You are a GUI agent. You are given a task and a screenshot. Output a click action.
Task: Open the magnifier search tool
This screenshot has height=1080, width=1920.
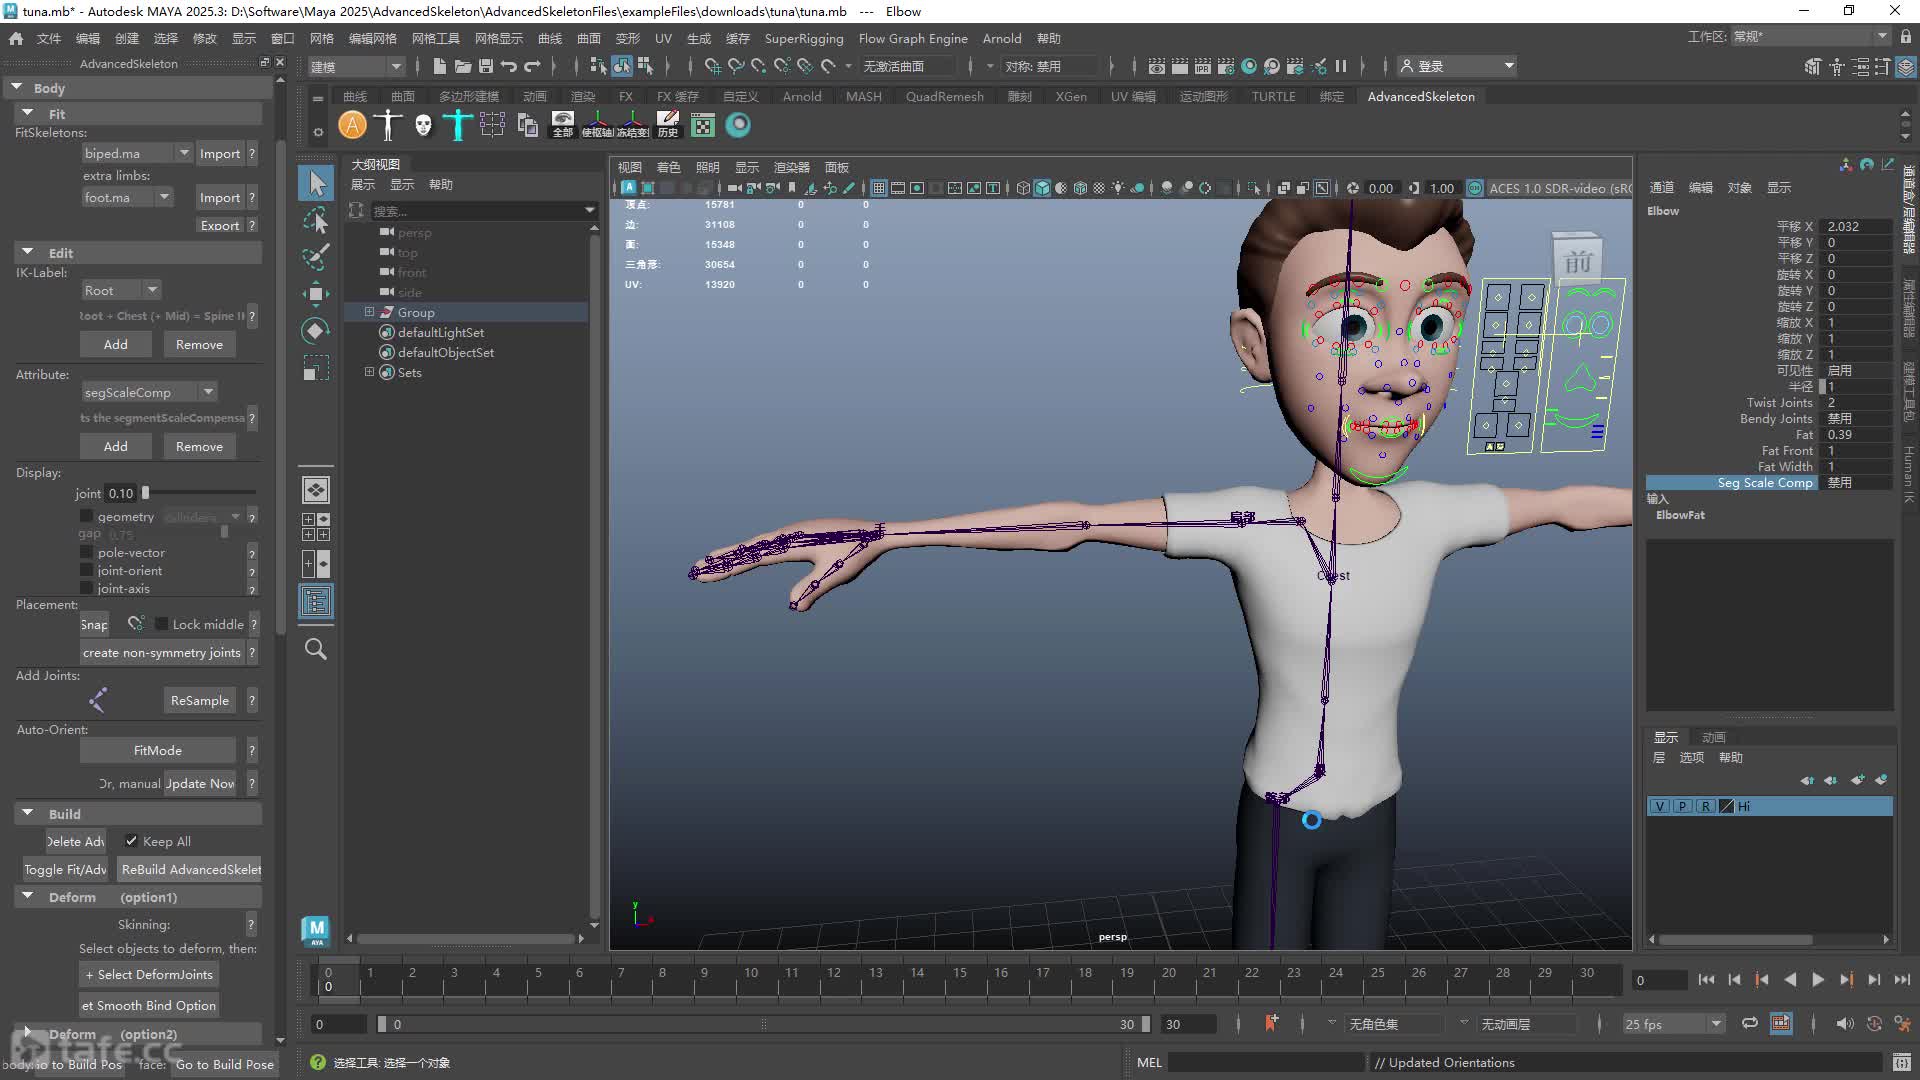tap(316, 649)
